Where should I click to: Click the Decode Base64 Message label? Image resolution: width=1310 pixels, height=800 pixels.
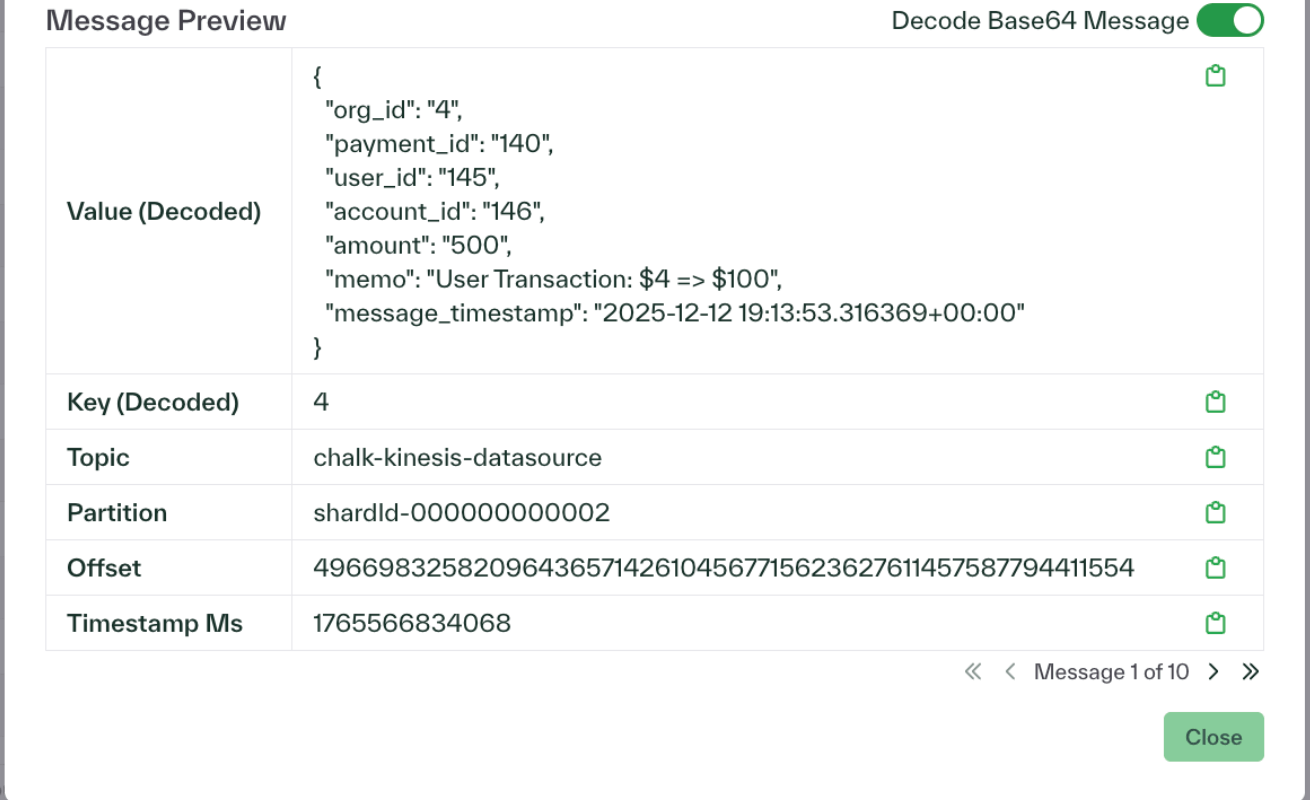click(1040, 21)
